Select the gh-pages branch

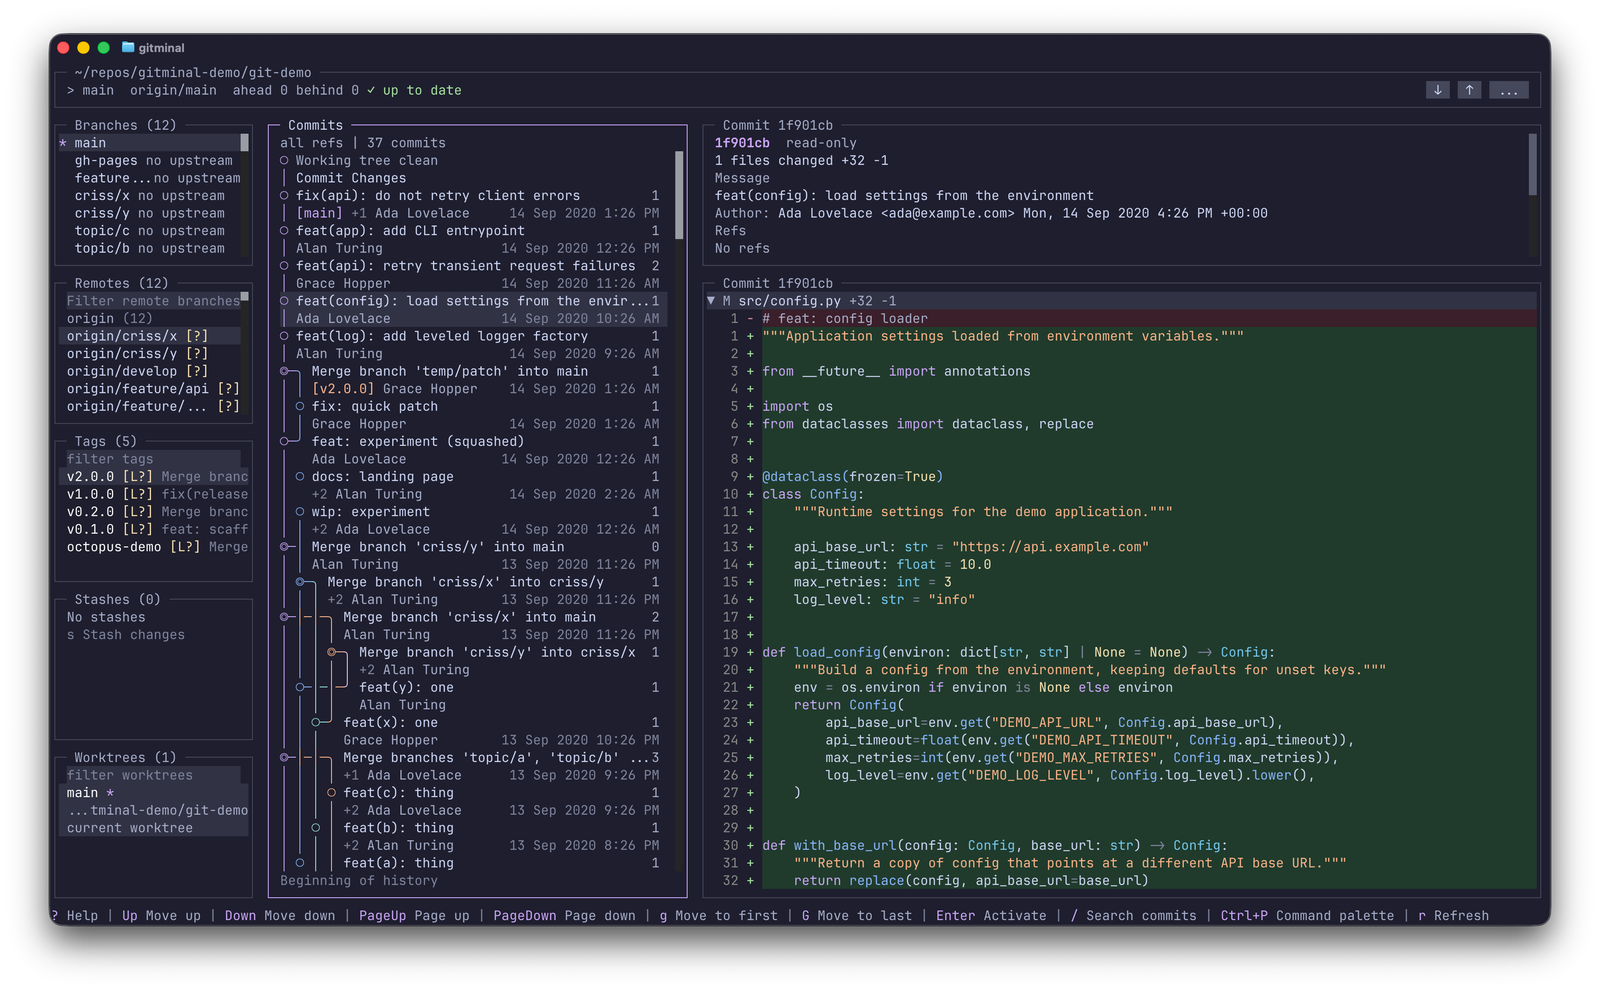click(x=153, y=160)
